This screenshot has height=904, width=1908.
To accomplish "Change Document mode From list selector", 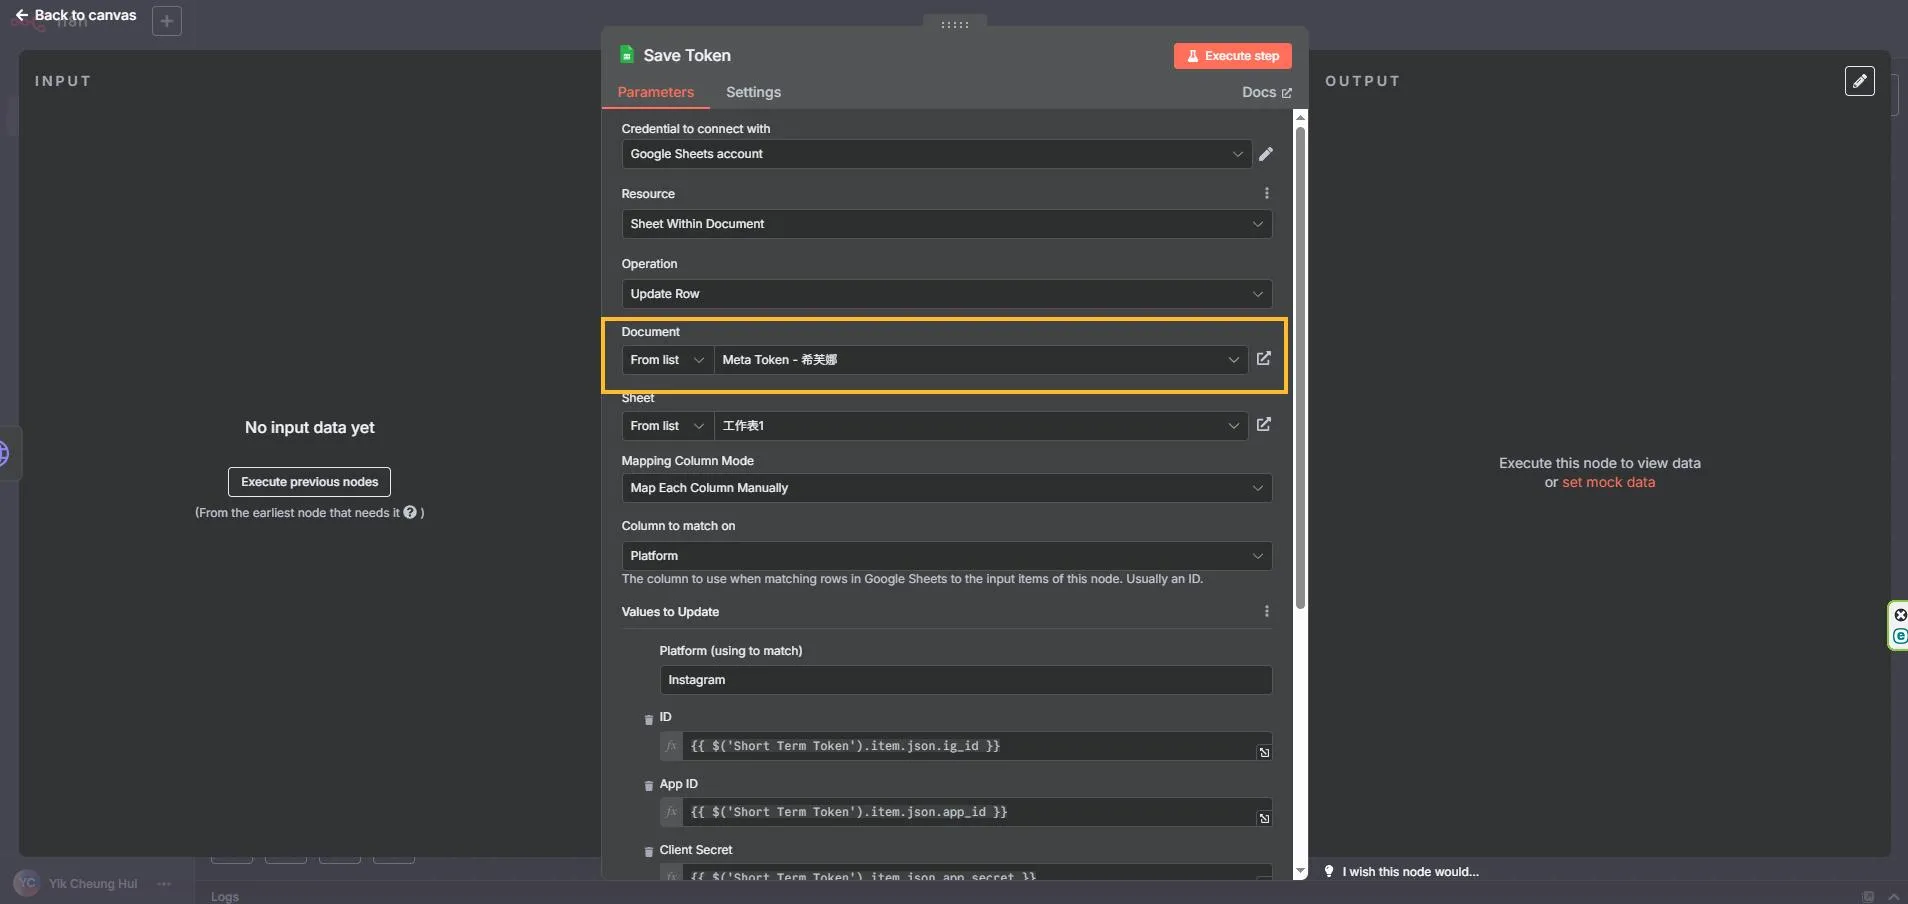I will pyautogui.click(x=667, y=360).
